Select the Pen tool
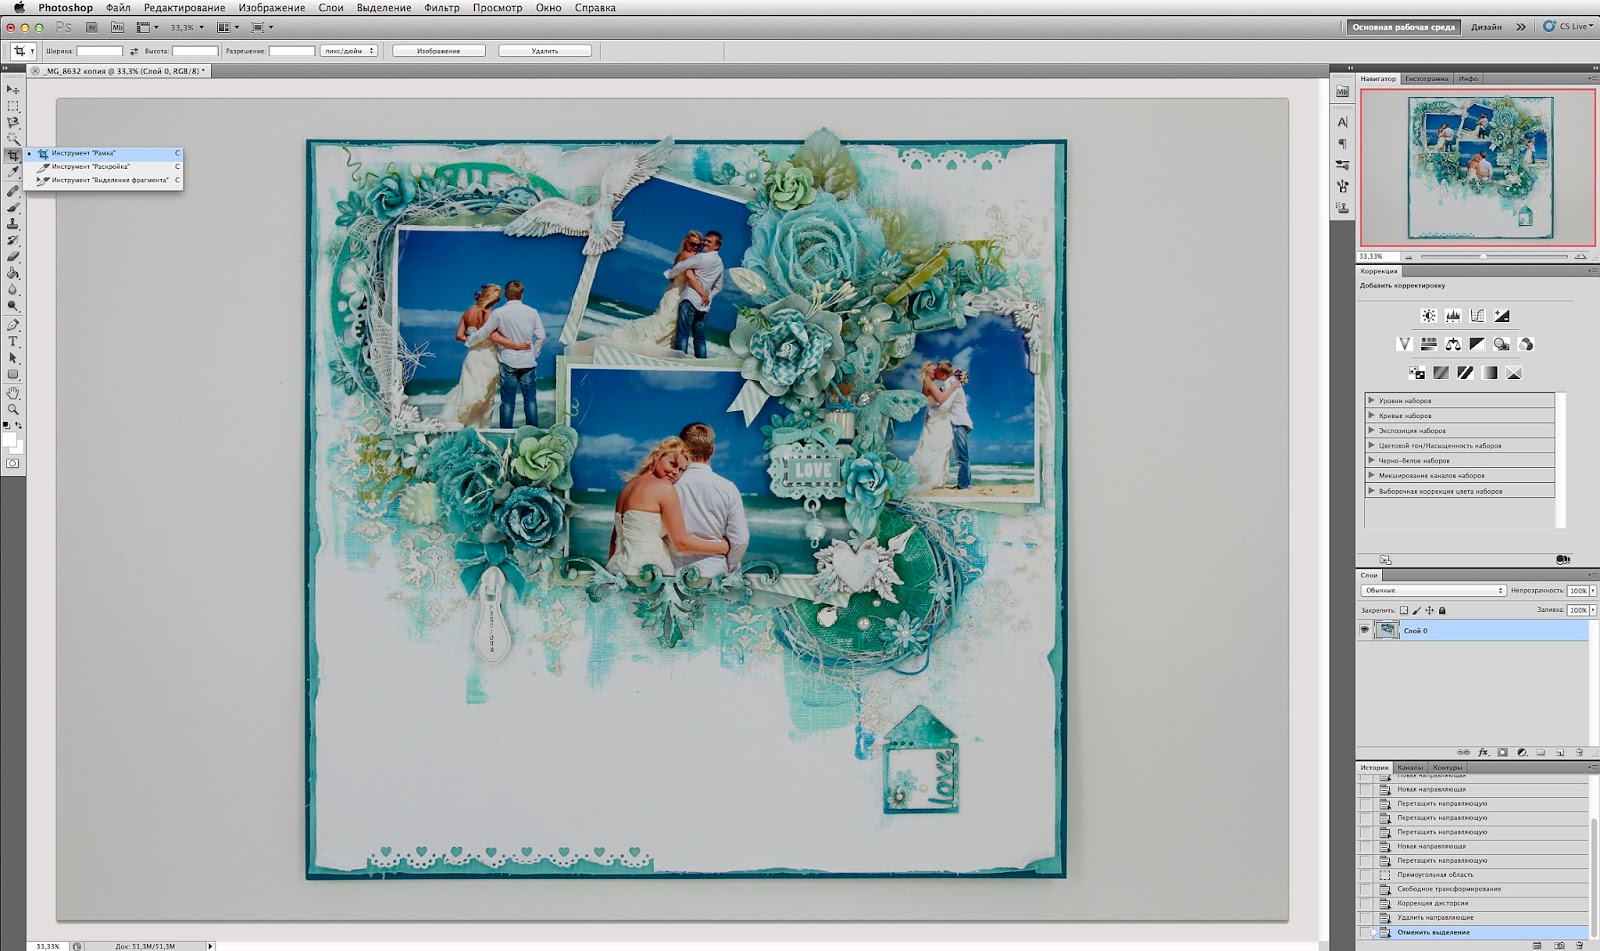 [x=13, y=325]
